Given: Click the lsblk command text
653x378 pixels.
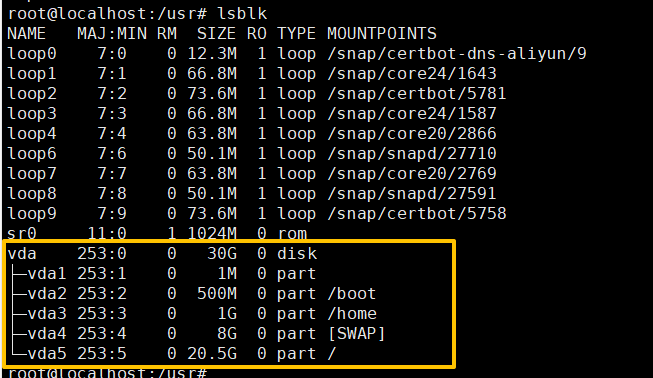Looking at the screenshot, I should pyautogui.click(x=242, y=14).
